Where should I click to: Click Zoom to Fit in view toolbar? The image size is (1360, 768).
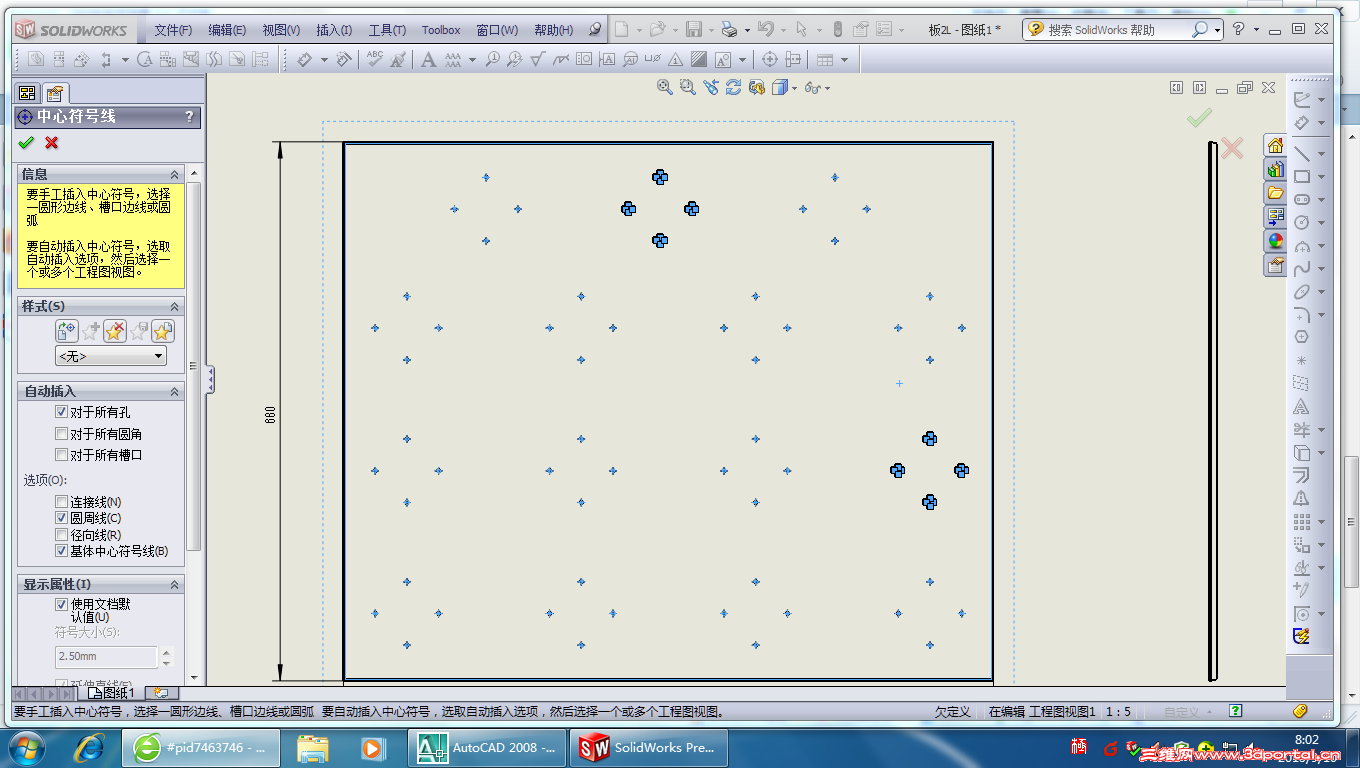(664, 88)
